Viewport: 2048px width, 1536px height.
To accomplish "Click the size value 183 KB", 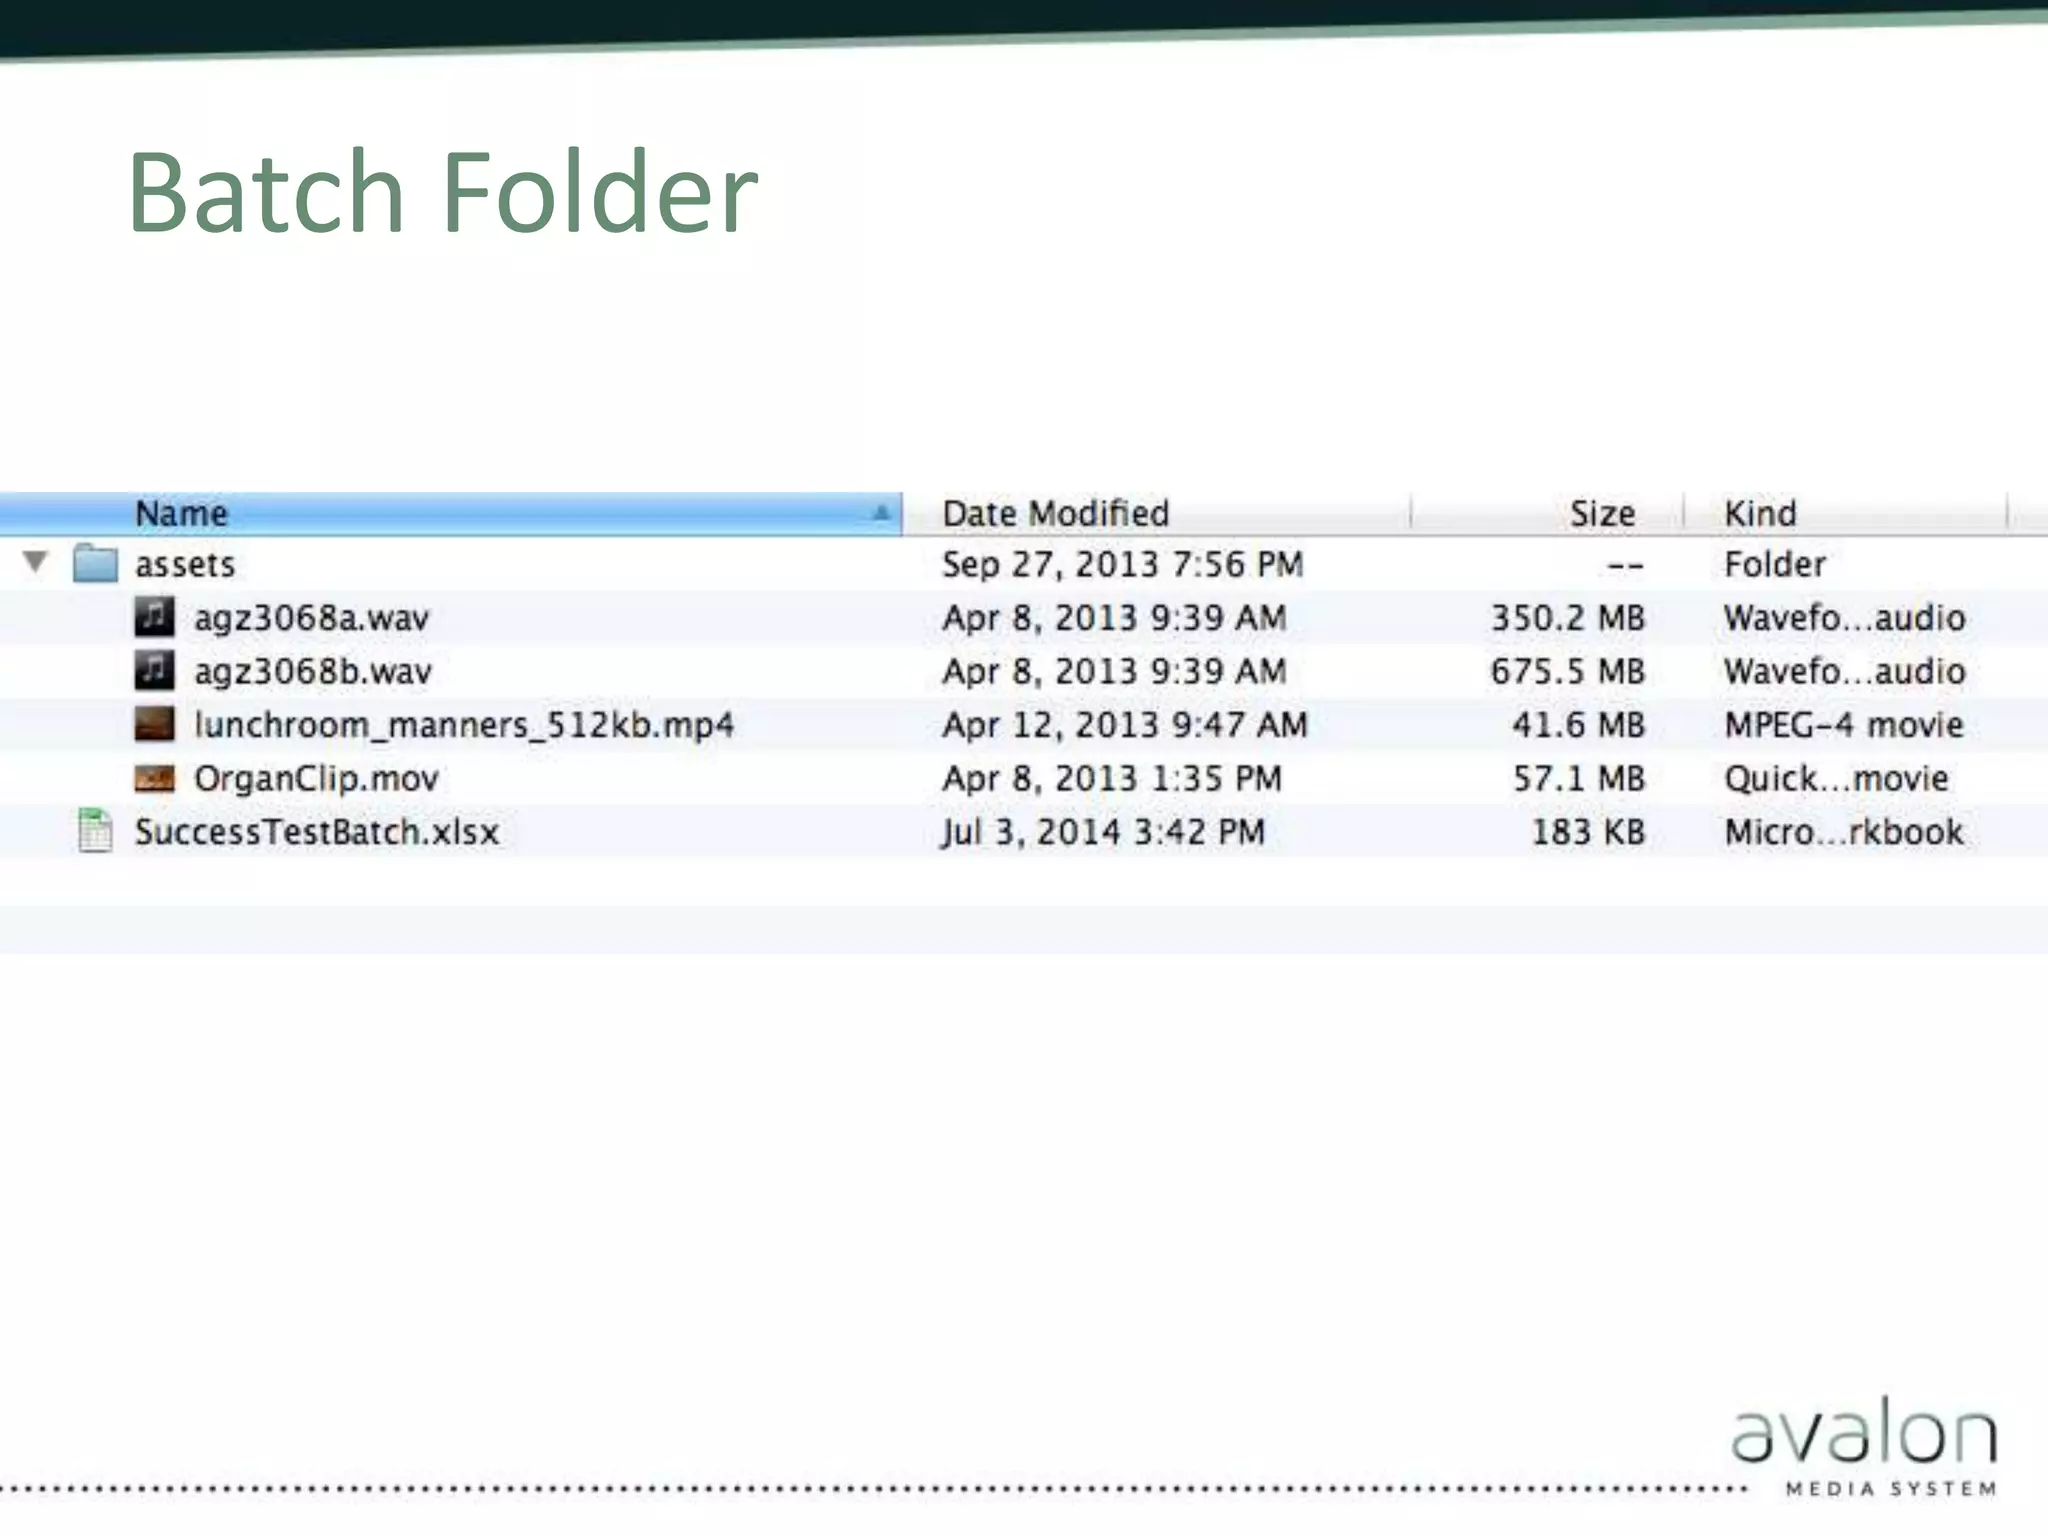I will point(1589,832).
